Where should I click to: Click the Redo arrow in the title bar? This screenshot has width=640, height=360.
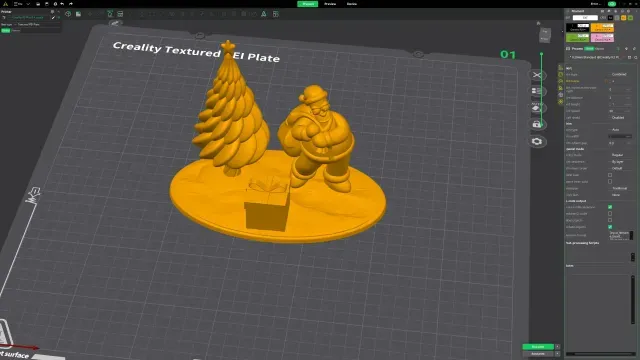pos(71,4)
